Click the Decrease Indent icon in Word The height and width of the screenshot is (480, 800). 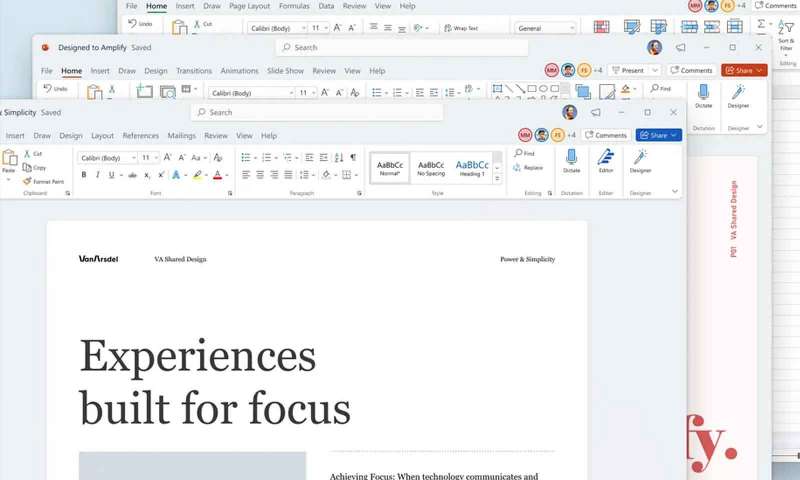click(309, 158)
